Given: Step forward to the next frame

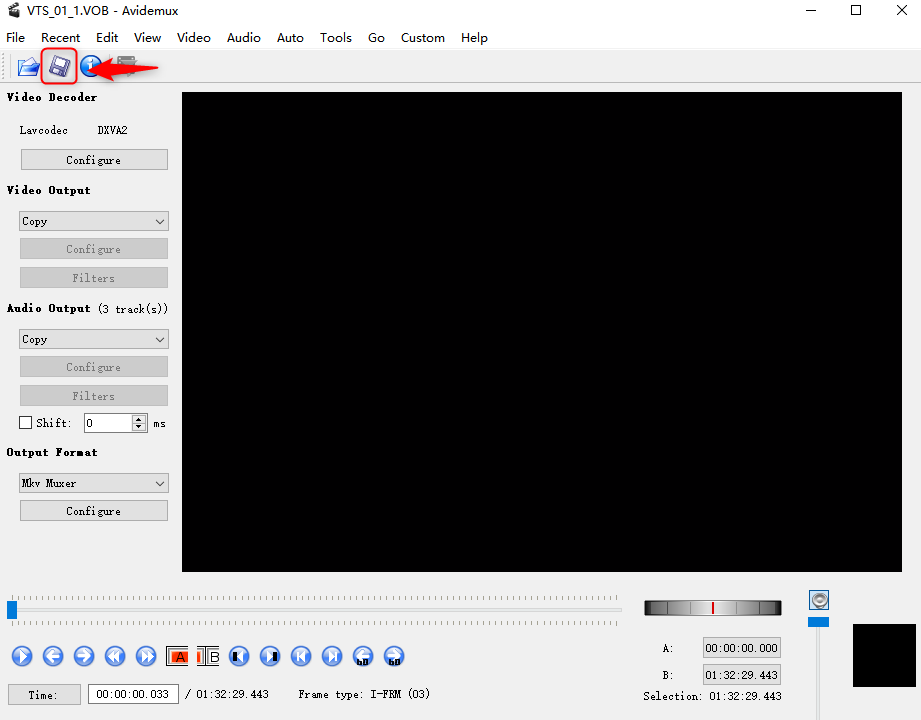Looking at the screenshot, I should coord(84,656).
